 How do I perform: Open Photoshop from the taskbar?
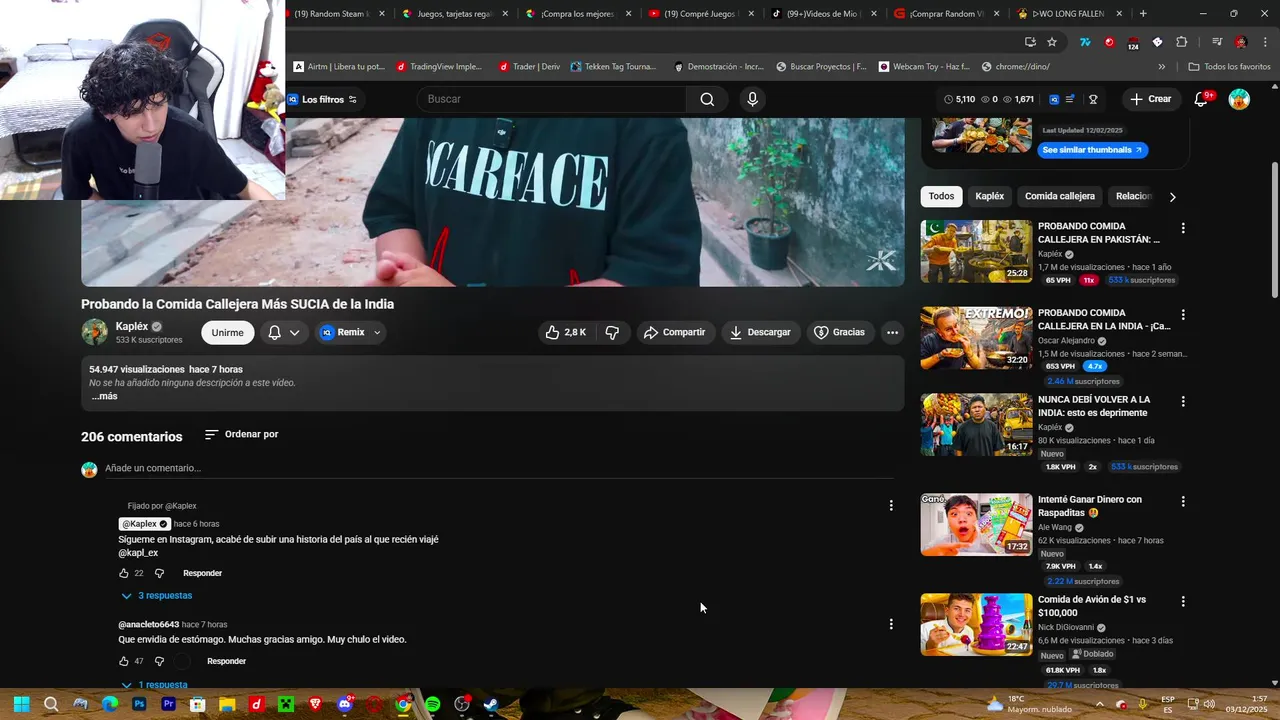coord(139,704)
